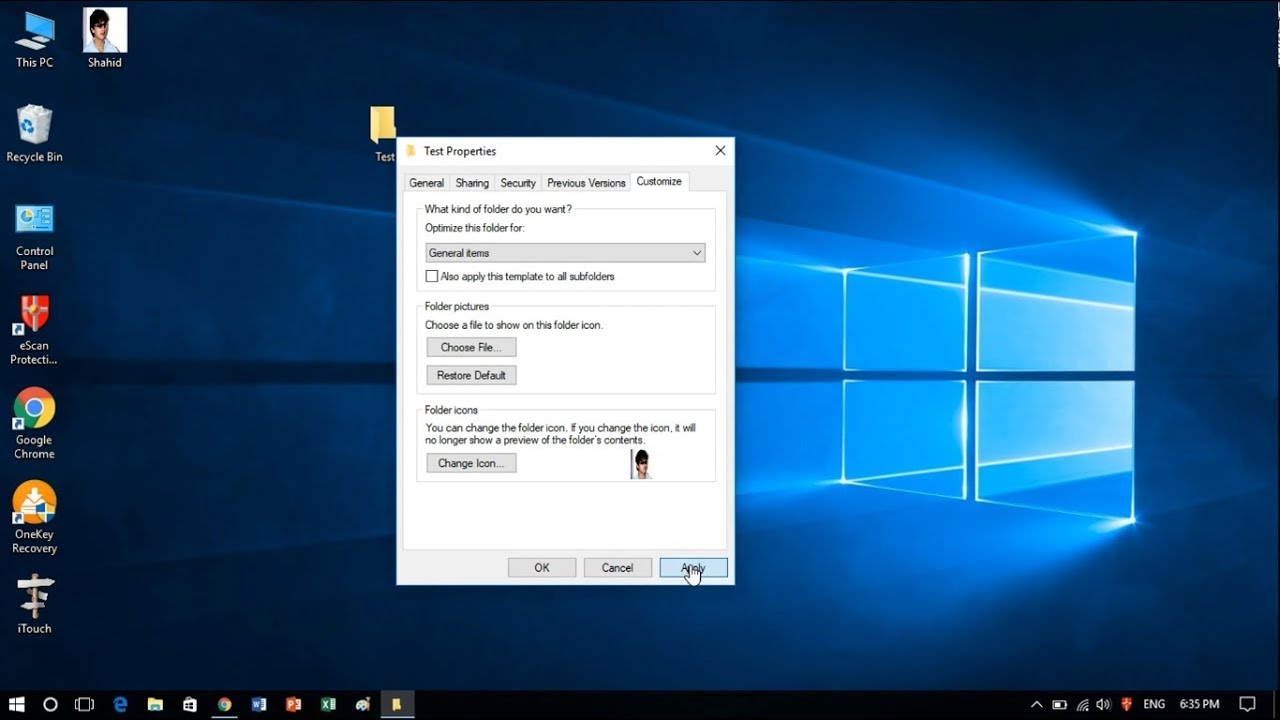Screen dimensions: 1280x720
Task: Apply the folder customization changes
Action: point(693,567)
